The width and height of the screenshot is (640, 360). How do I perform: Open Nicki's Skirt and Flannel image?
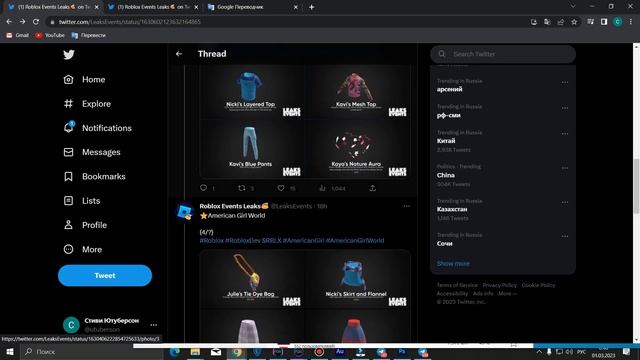click(x=358, y=279)
